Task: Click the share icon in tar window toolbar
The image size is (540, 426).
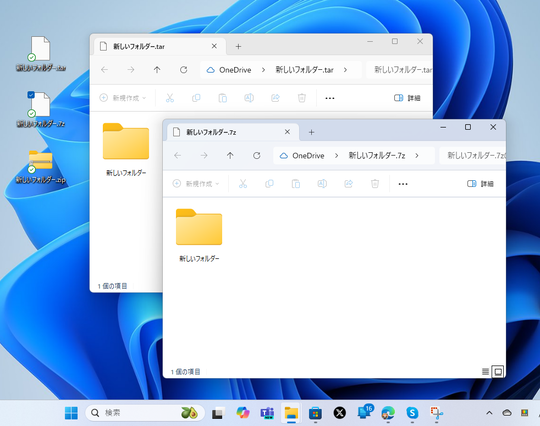Action: pos(275,98)
